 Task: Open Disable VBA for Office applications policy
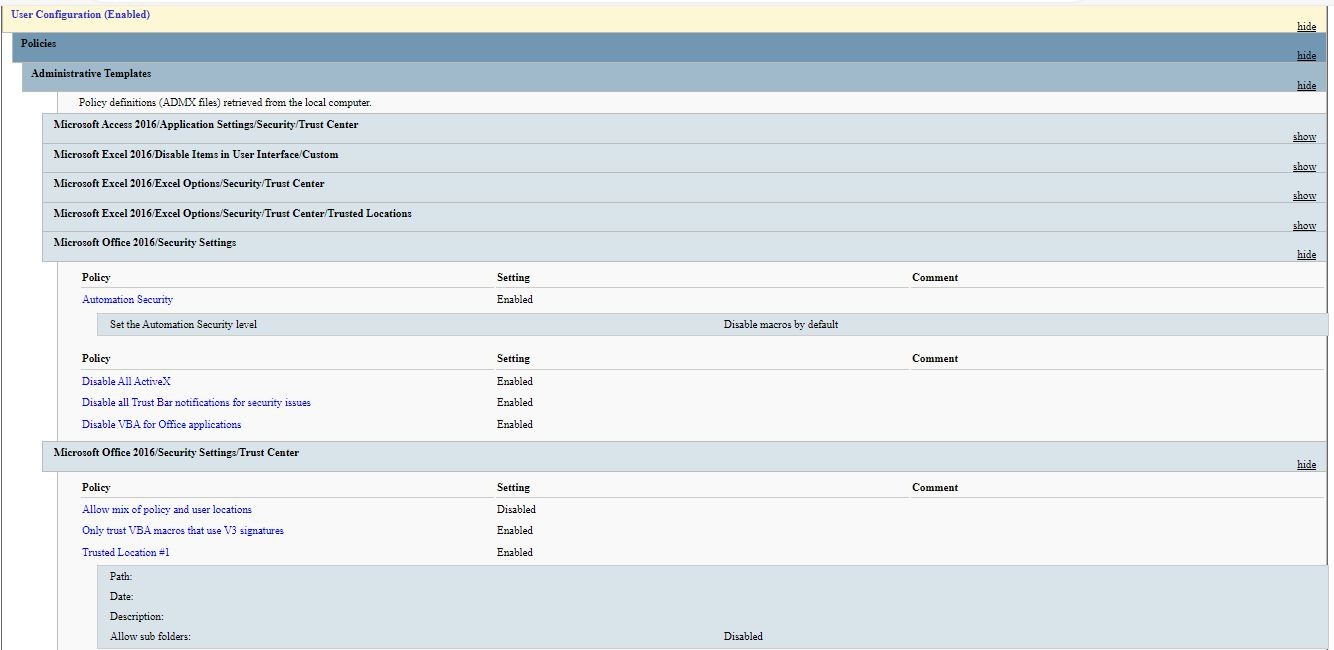[161, 425]
